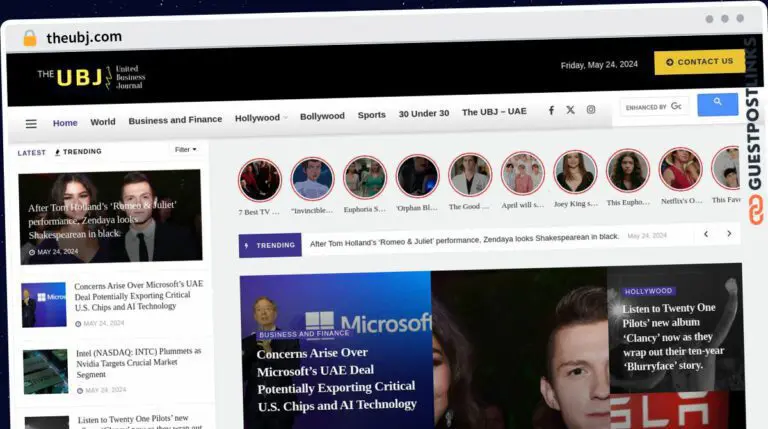768x429 pixels.
Task: Go to previous trending headline arrow
Action: [x=706, y=234]
